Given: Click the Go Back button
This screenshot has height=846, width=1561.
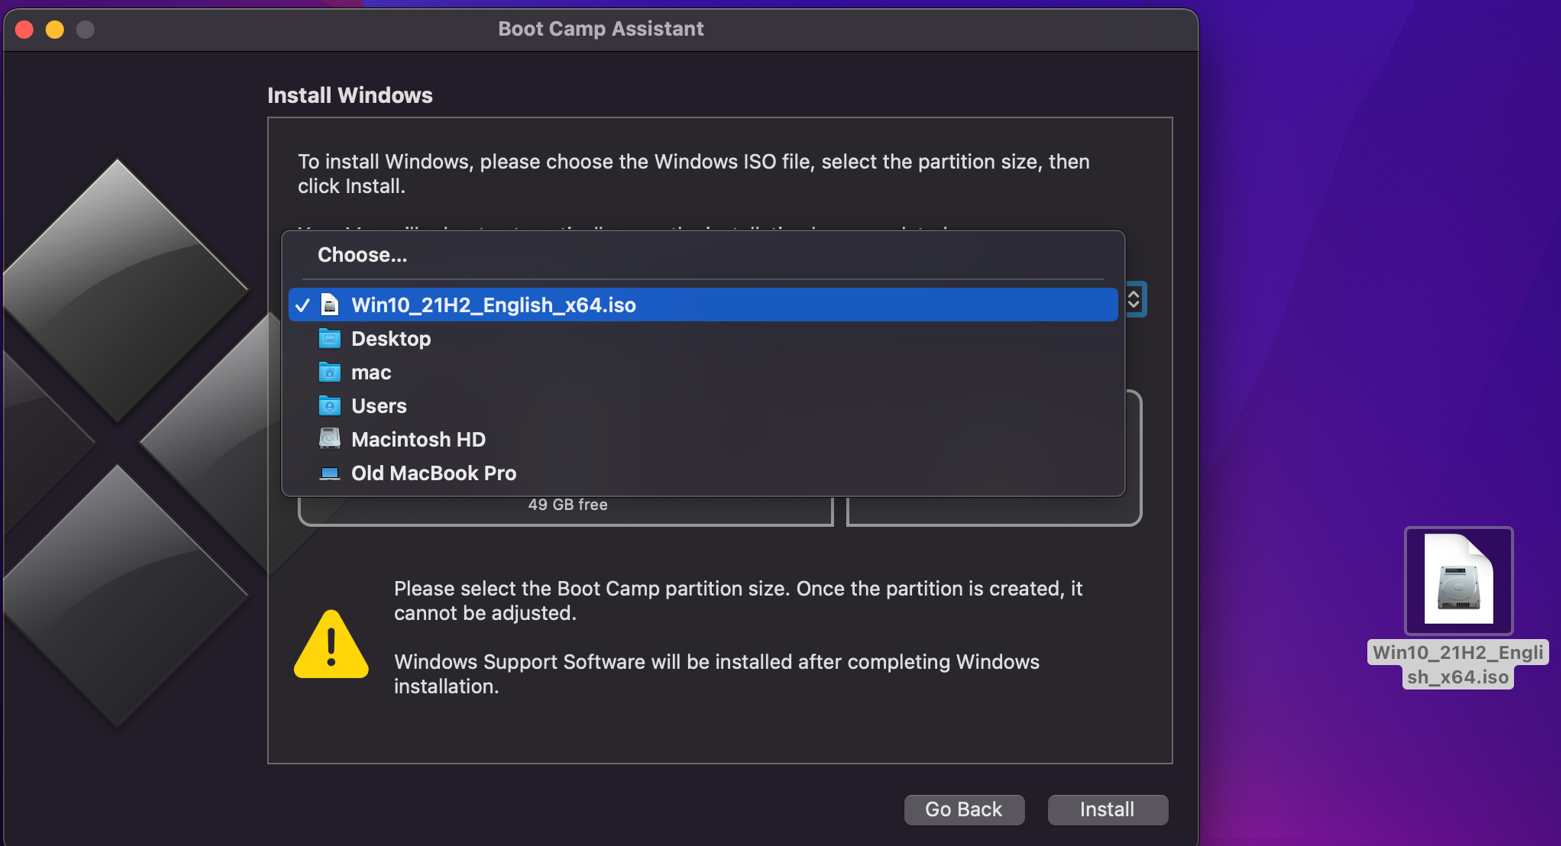Looking at the screenshot, I should pyautogui.click(x=964, y=810).
